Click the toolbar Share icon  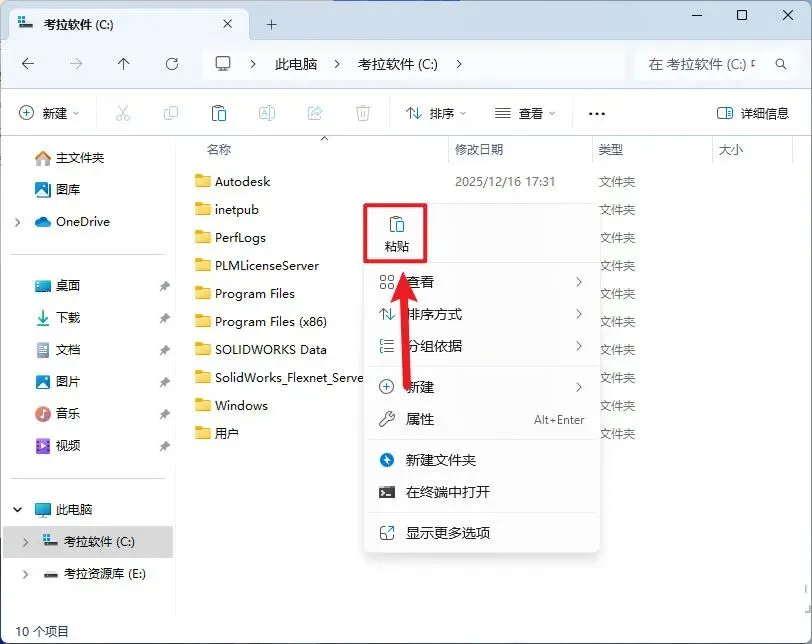coord(315,113)
